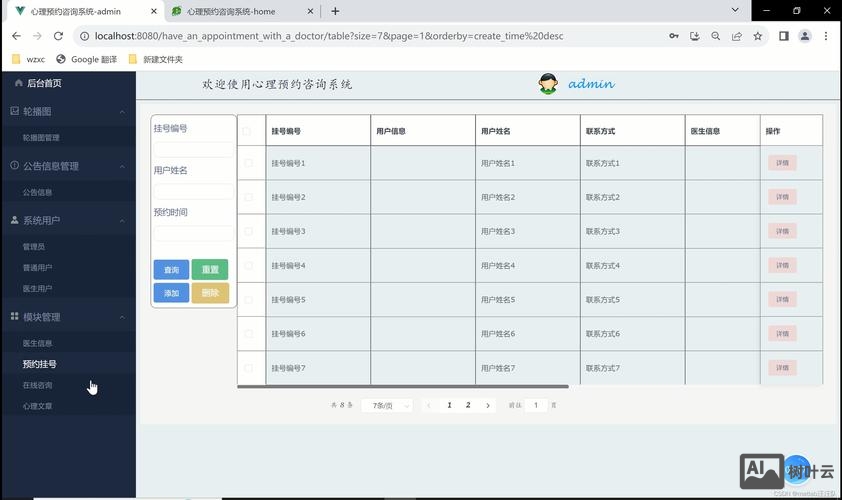Click the previous page arrow in pagination

[429, 405]
